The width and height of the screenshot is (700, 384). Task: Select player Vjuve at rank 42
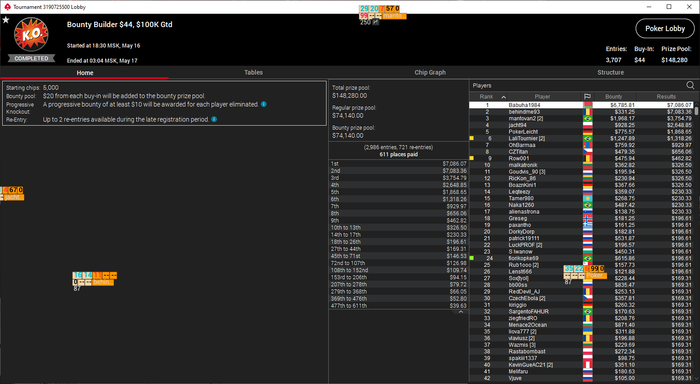click(581, 378)
